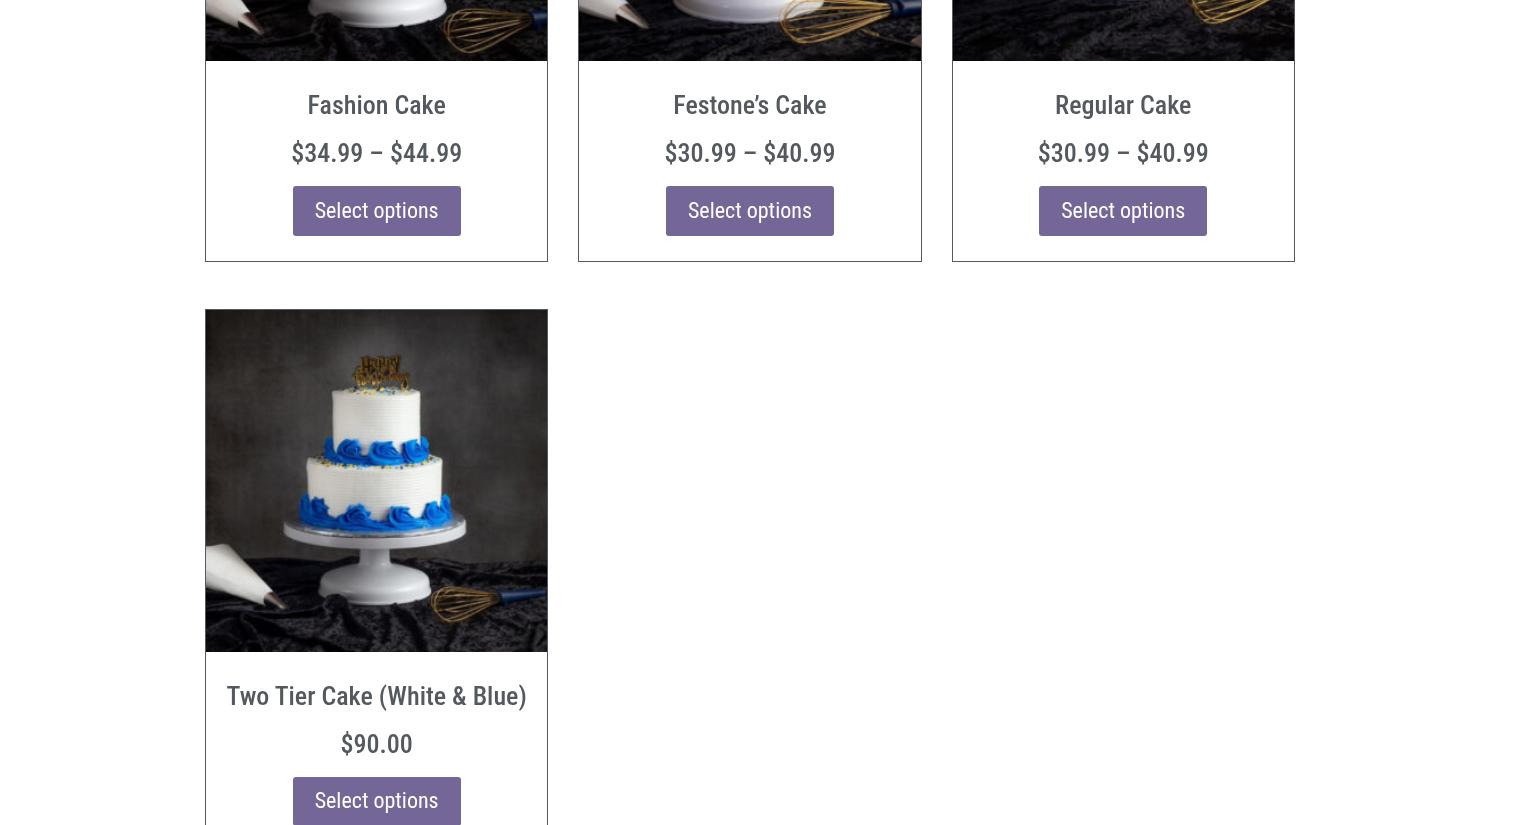This screenshot has width=1530, height=825.
Task: Click Select options for Regular Cake
Action: [1122, 210]
